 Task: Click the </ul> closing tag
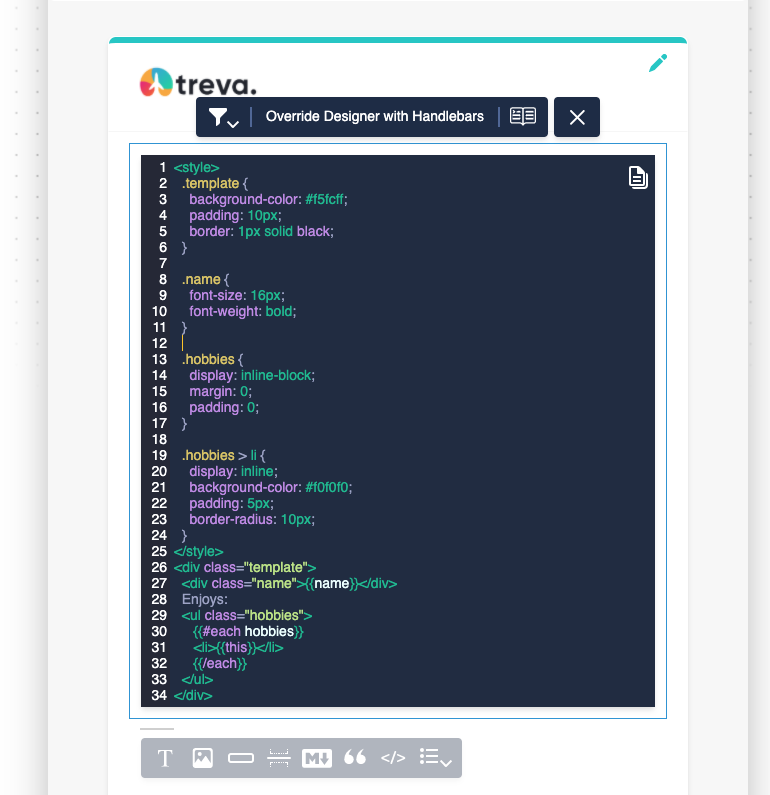click(x=197, y=679)
